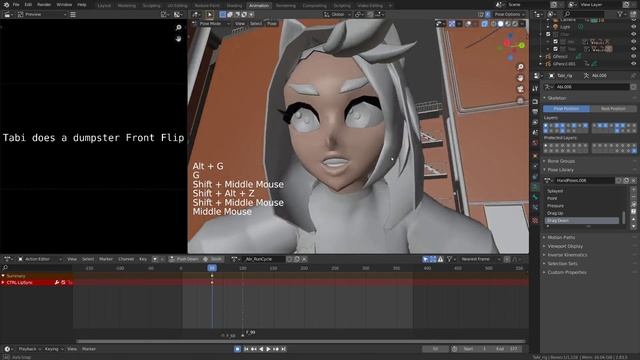The image size is (640, 360).
Task: Open the Window menu
Action: [x=64, y=4]
